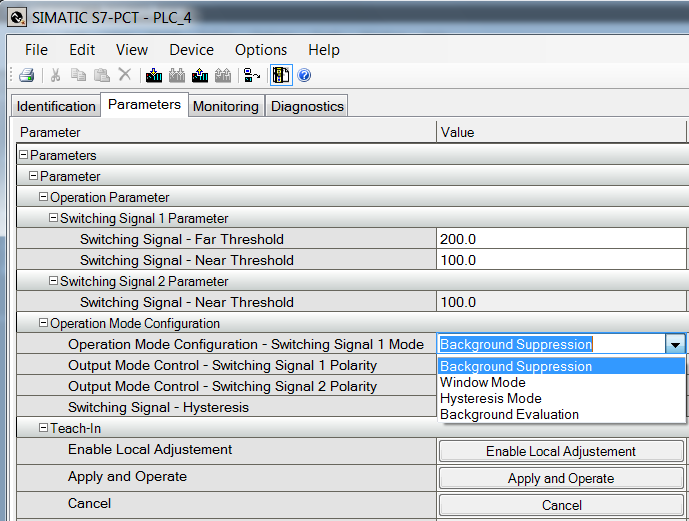Screen dimensions: 689x521
Task: Click the Cancel button
Action: click(561, 505)
